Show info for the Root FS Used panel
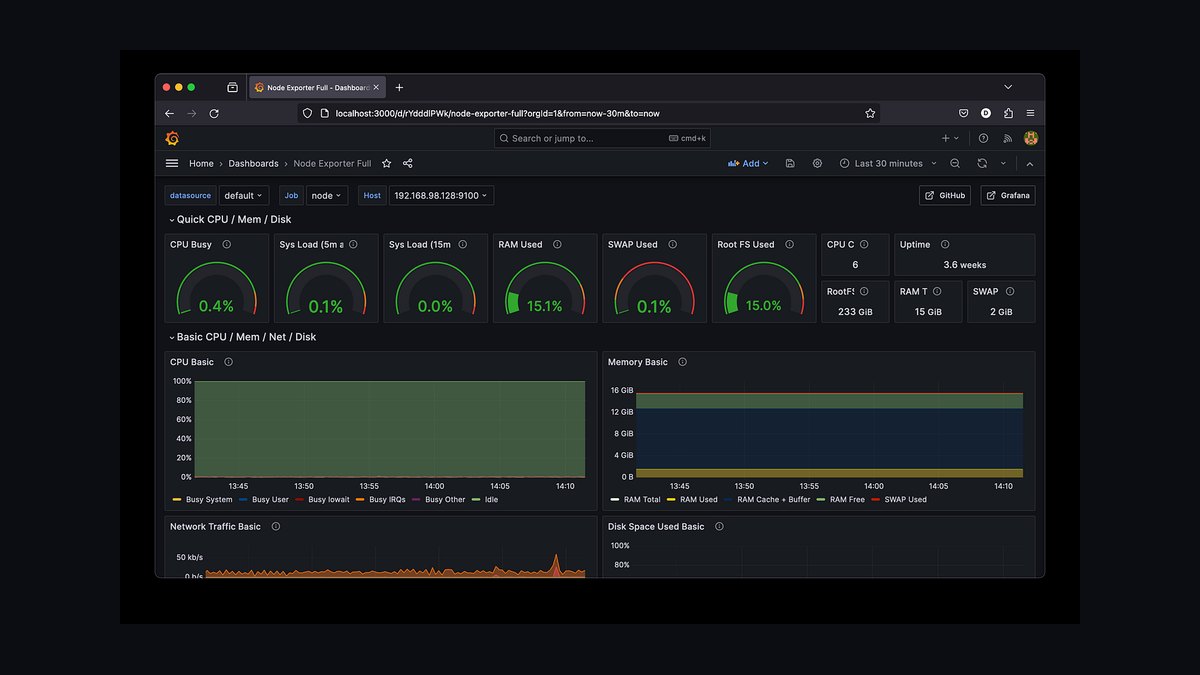Image resolution: width=1200 pixels, height=675 pixels. point(789,244)
